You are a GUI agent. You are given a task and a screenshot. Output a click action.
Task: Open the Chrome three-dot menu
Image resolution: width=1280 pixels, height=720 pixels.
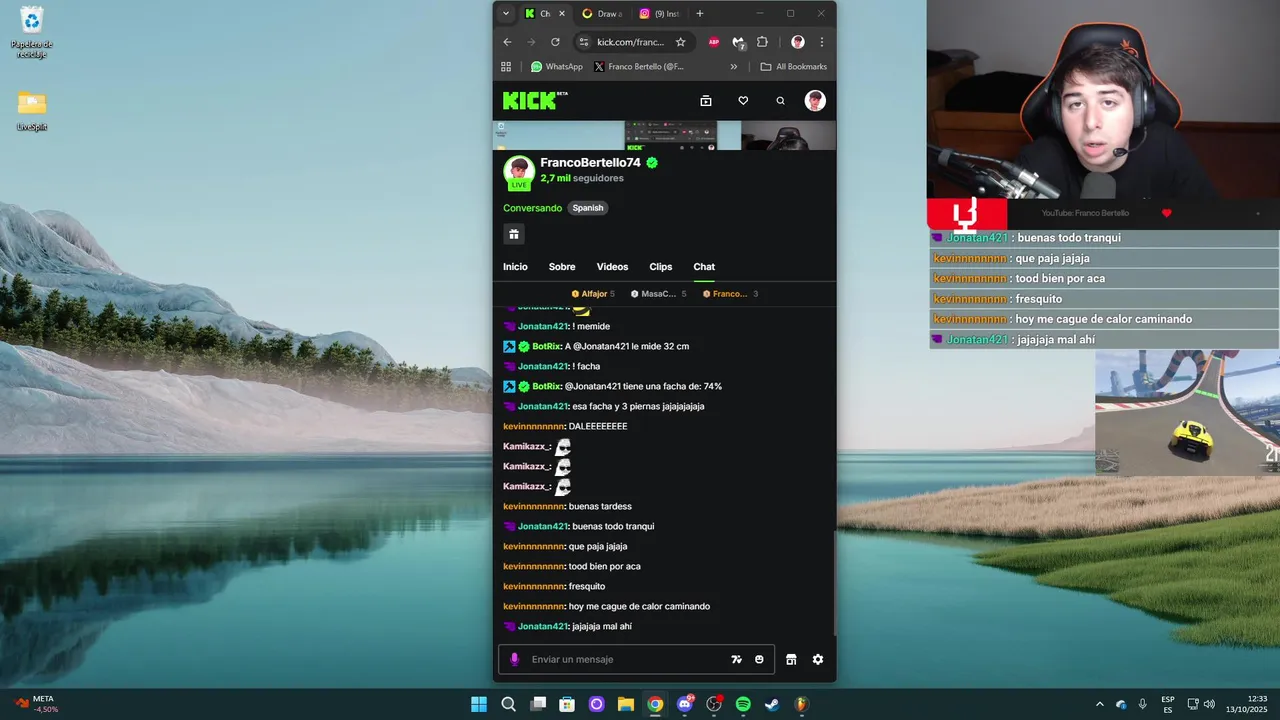pyautogui.click(x=822, y=42)
